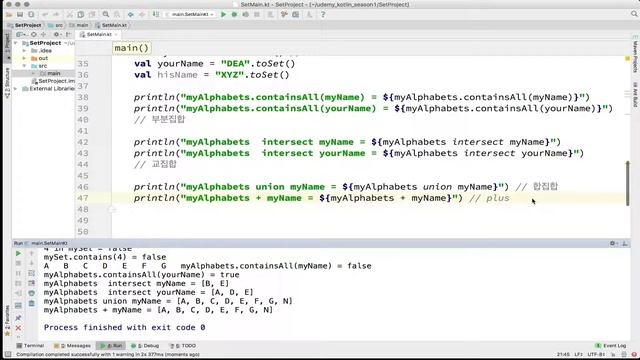Clear console output with the trash icon
Screen dimensions: 640x360
[x=31, y=303]
